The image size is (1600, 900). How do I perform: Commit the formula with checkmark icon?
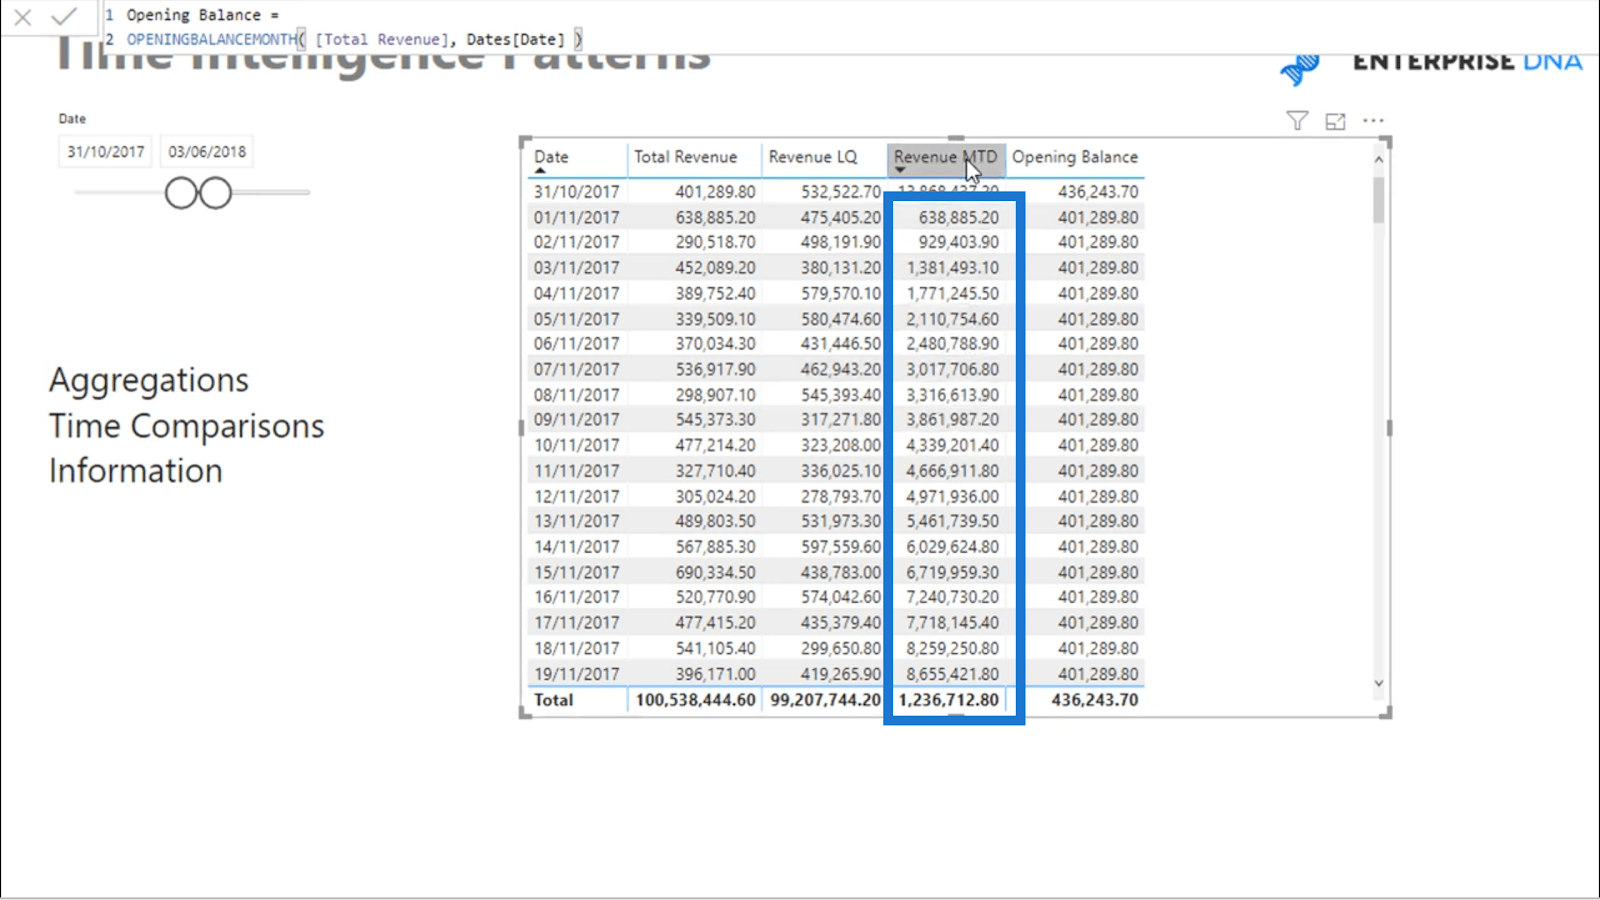click(64, 17)
